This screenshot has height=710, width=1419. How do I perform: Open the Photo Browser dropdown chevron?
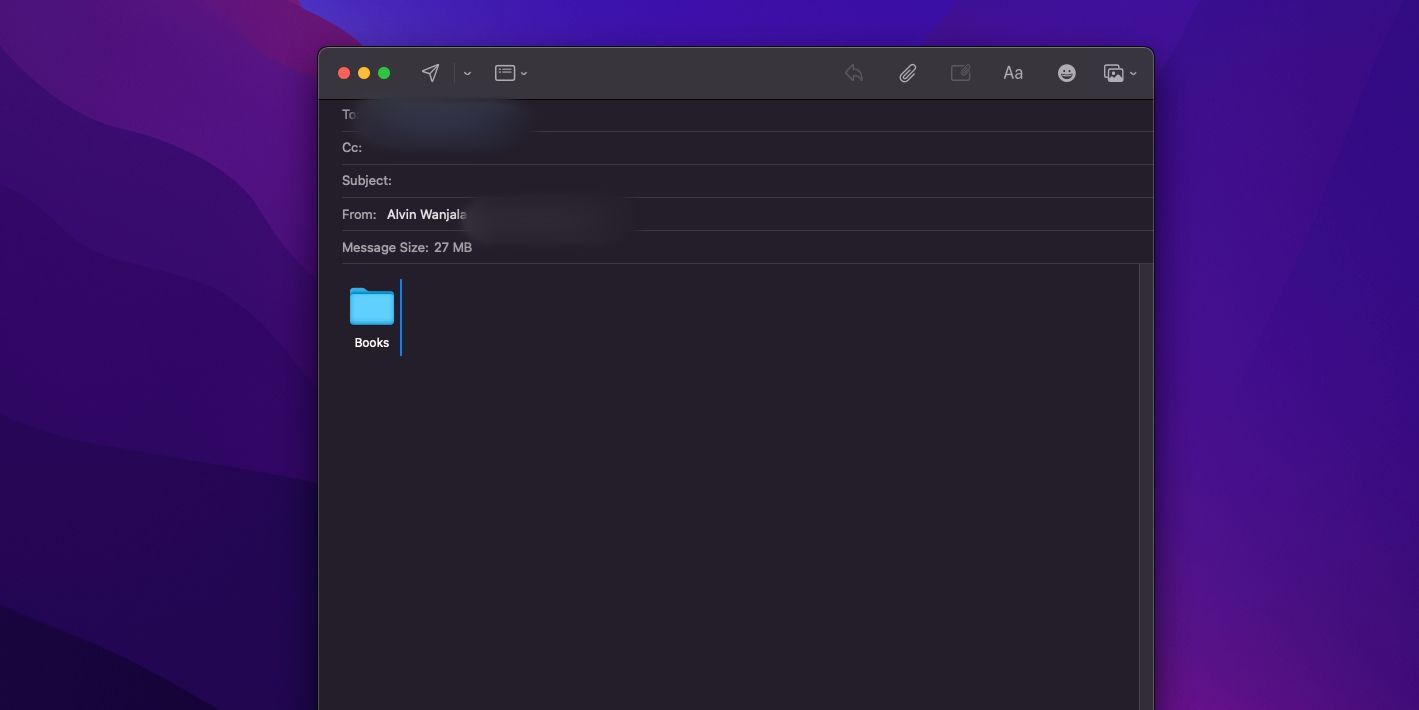1132,74
